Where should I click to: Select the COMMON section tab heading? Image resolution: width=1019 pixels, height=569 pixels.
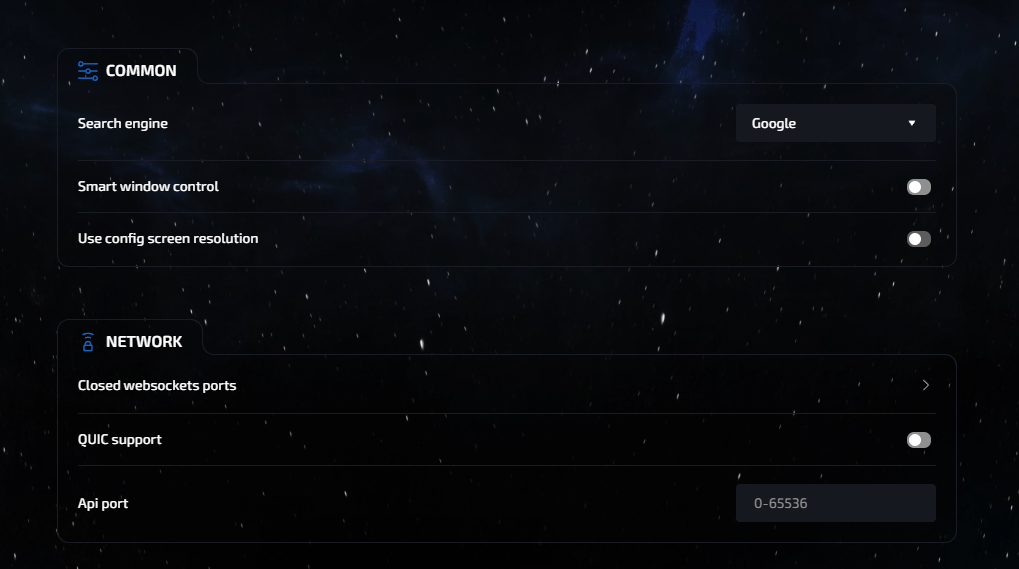[x=141, y=71]
